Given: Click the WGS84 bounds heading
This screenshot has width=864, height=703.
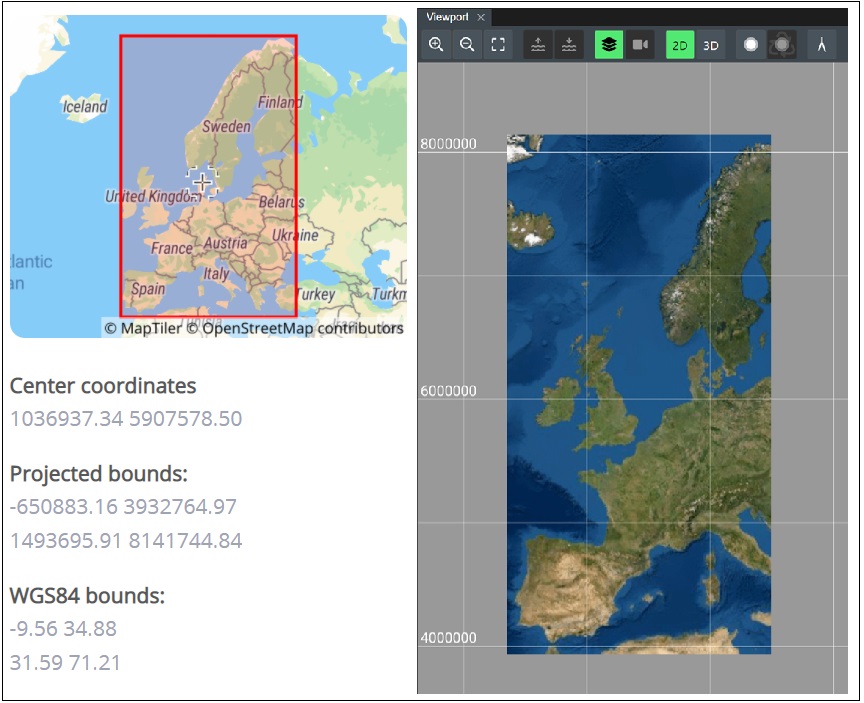Looking at the screenshot, I should click(88, 596).
